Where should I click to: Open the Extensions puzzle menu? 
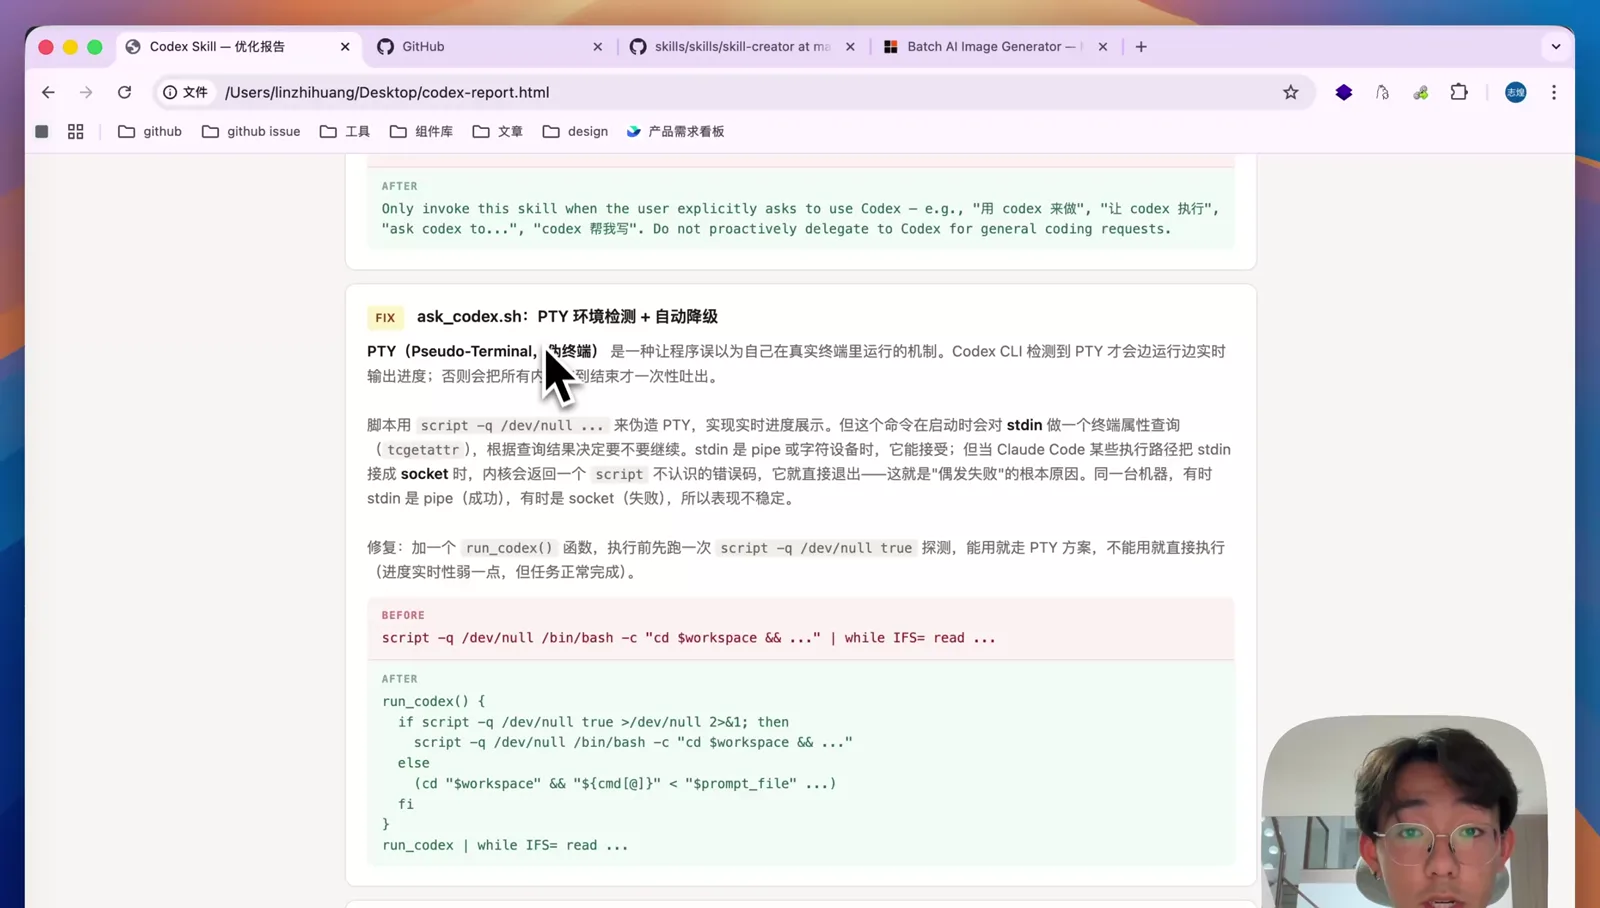pyautogui.click(x=1459, y=92)
